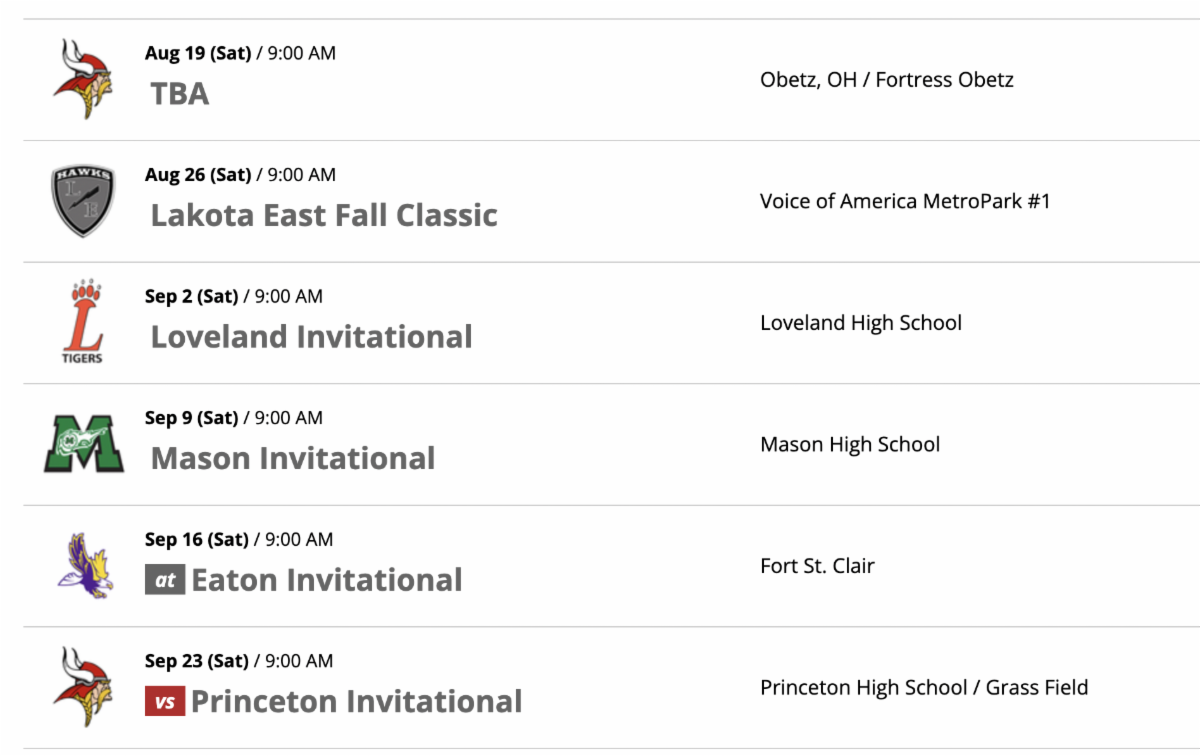Click the Obetz, OH / Fortress Obetz location
The image size is (1200, 756).
tap(887, 80)
